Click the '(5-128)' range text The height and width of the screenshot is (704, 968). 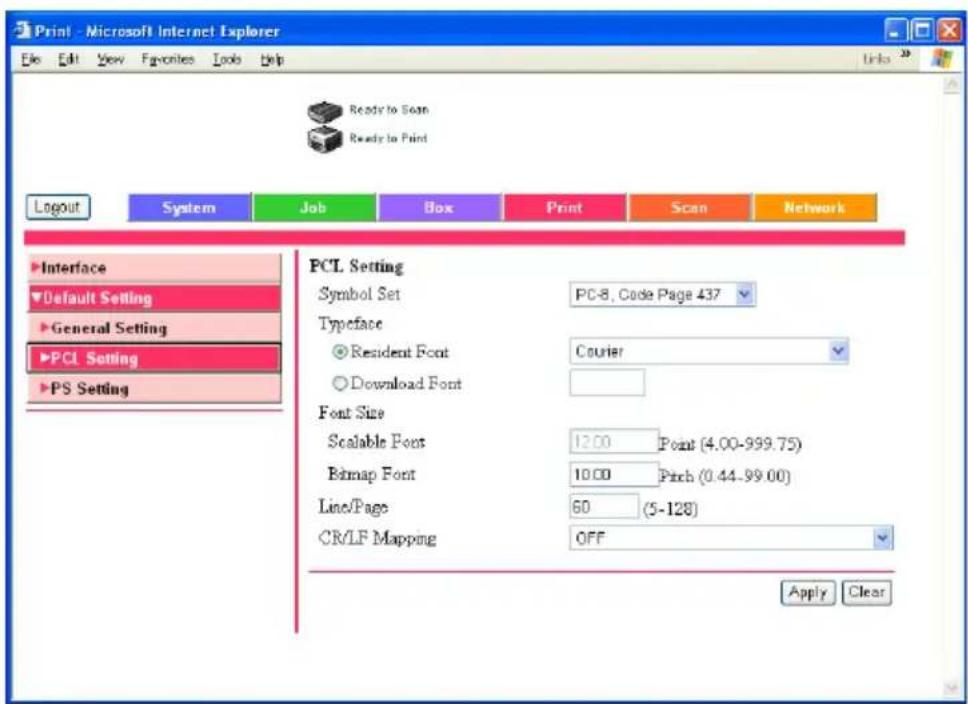(x=670, y=509)
